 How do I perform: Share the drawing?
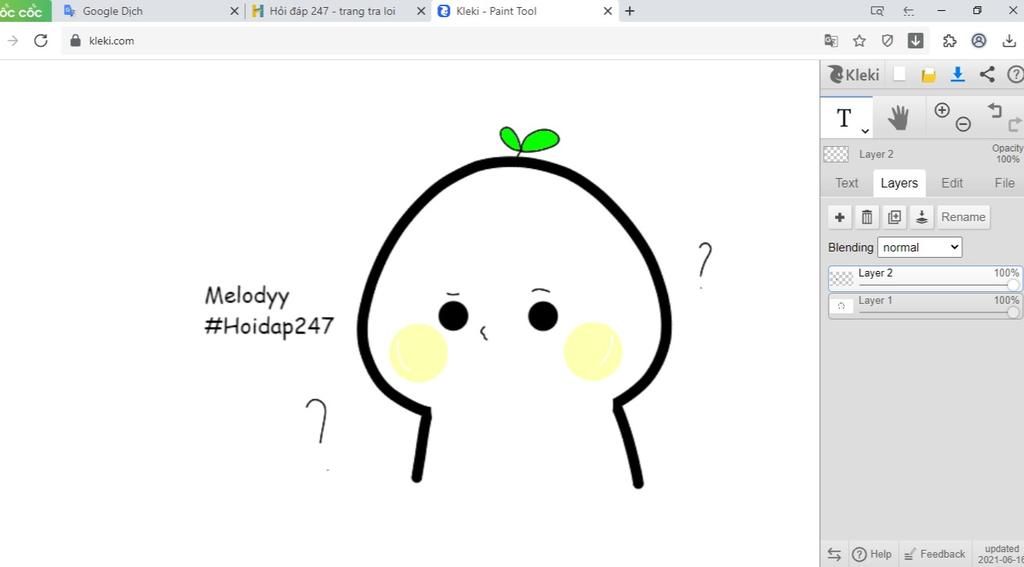coord(987,74)
